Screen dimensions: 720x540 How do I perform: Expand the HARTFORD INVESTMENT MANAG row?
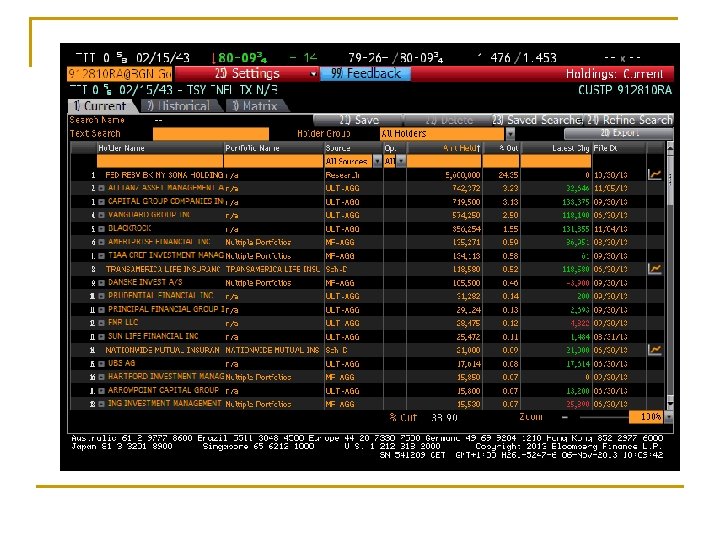point(101,377)
